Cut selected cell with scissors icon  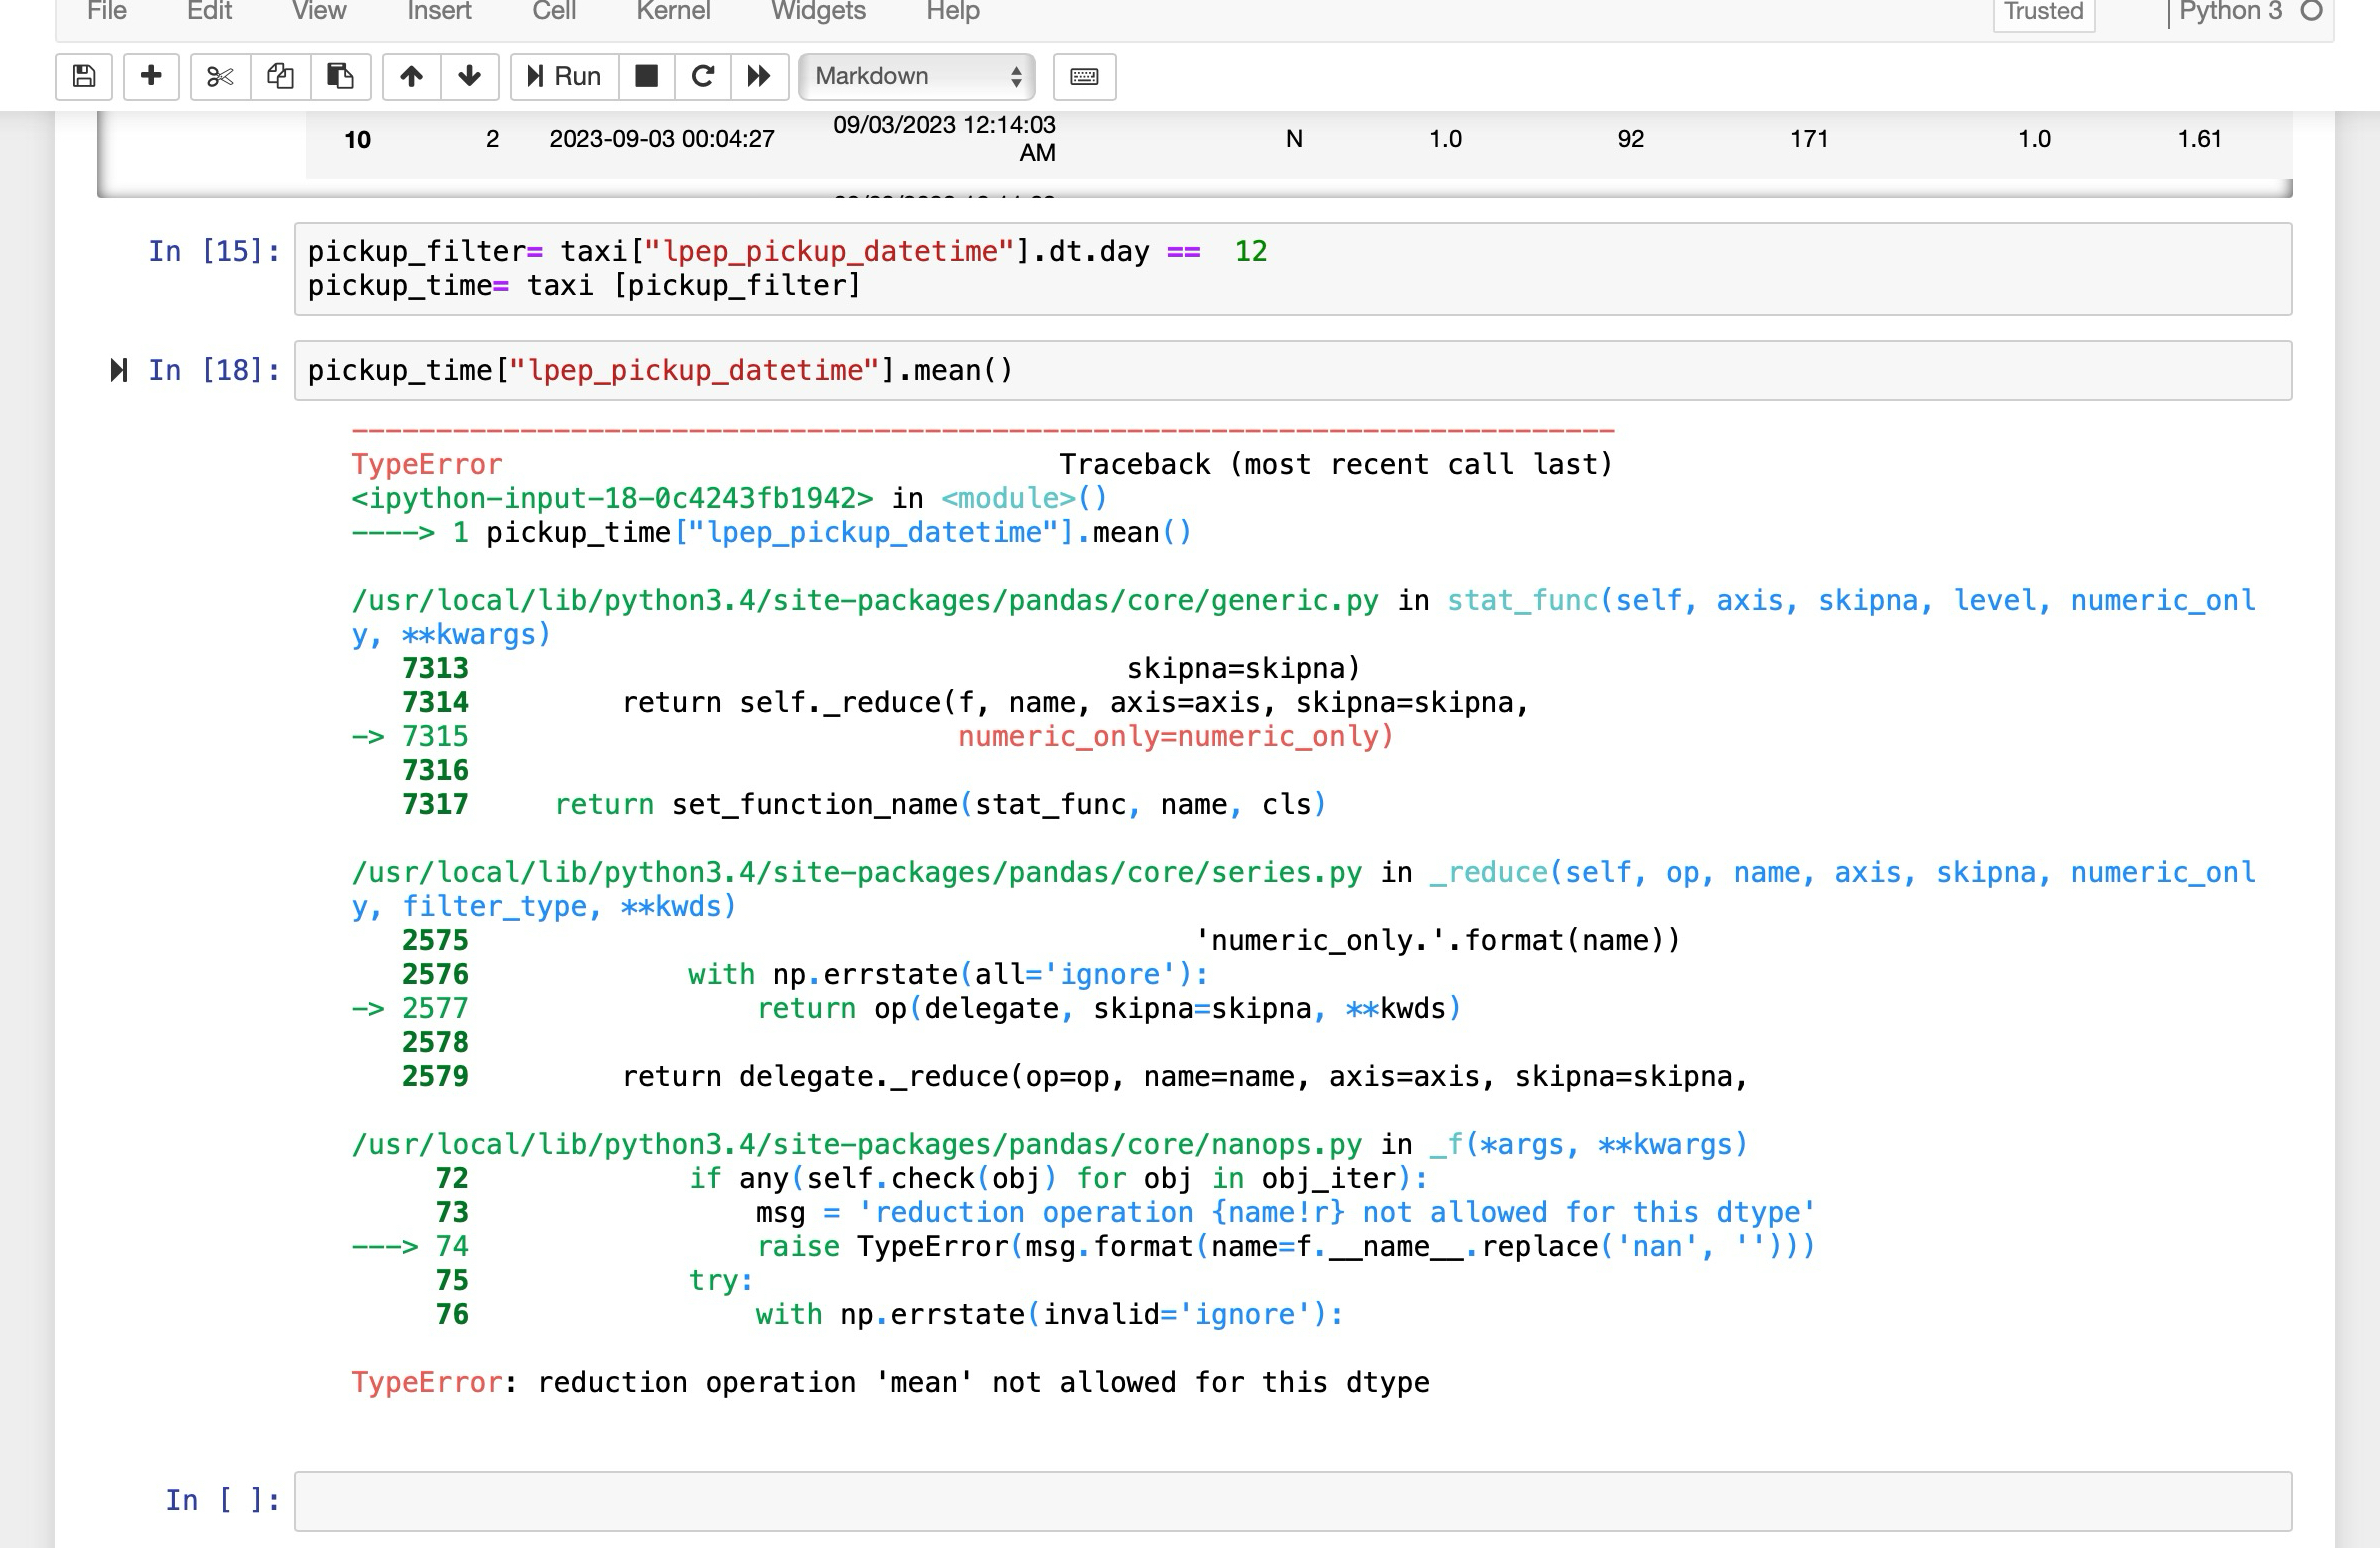coord(220,76)
